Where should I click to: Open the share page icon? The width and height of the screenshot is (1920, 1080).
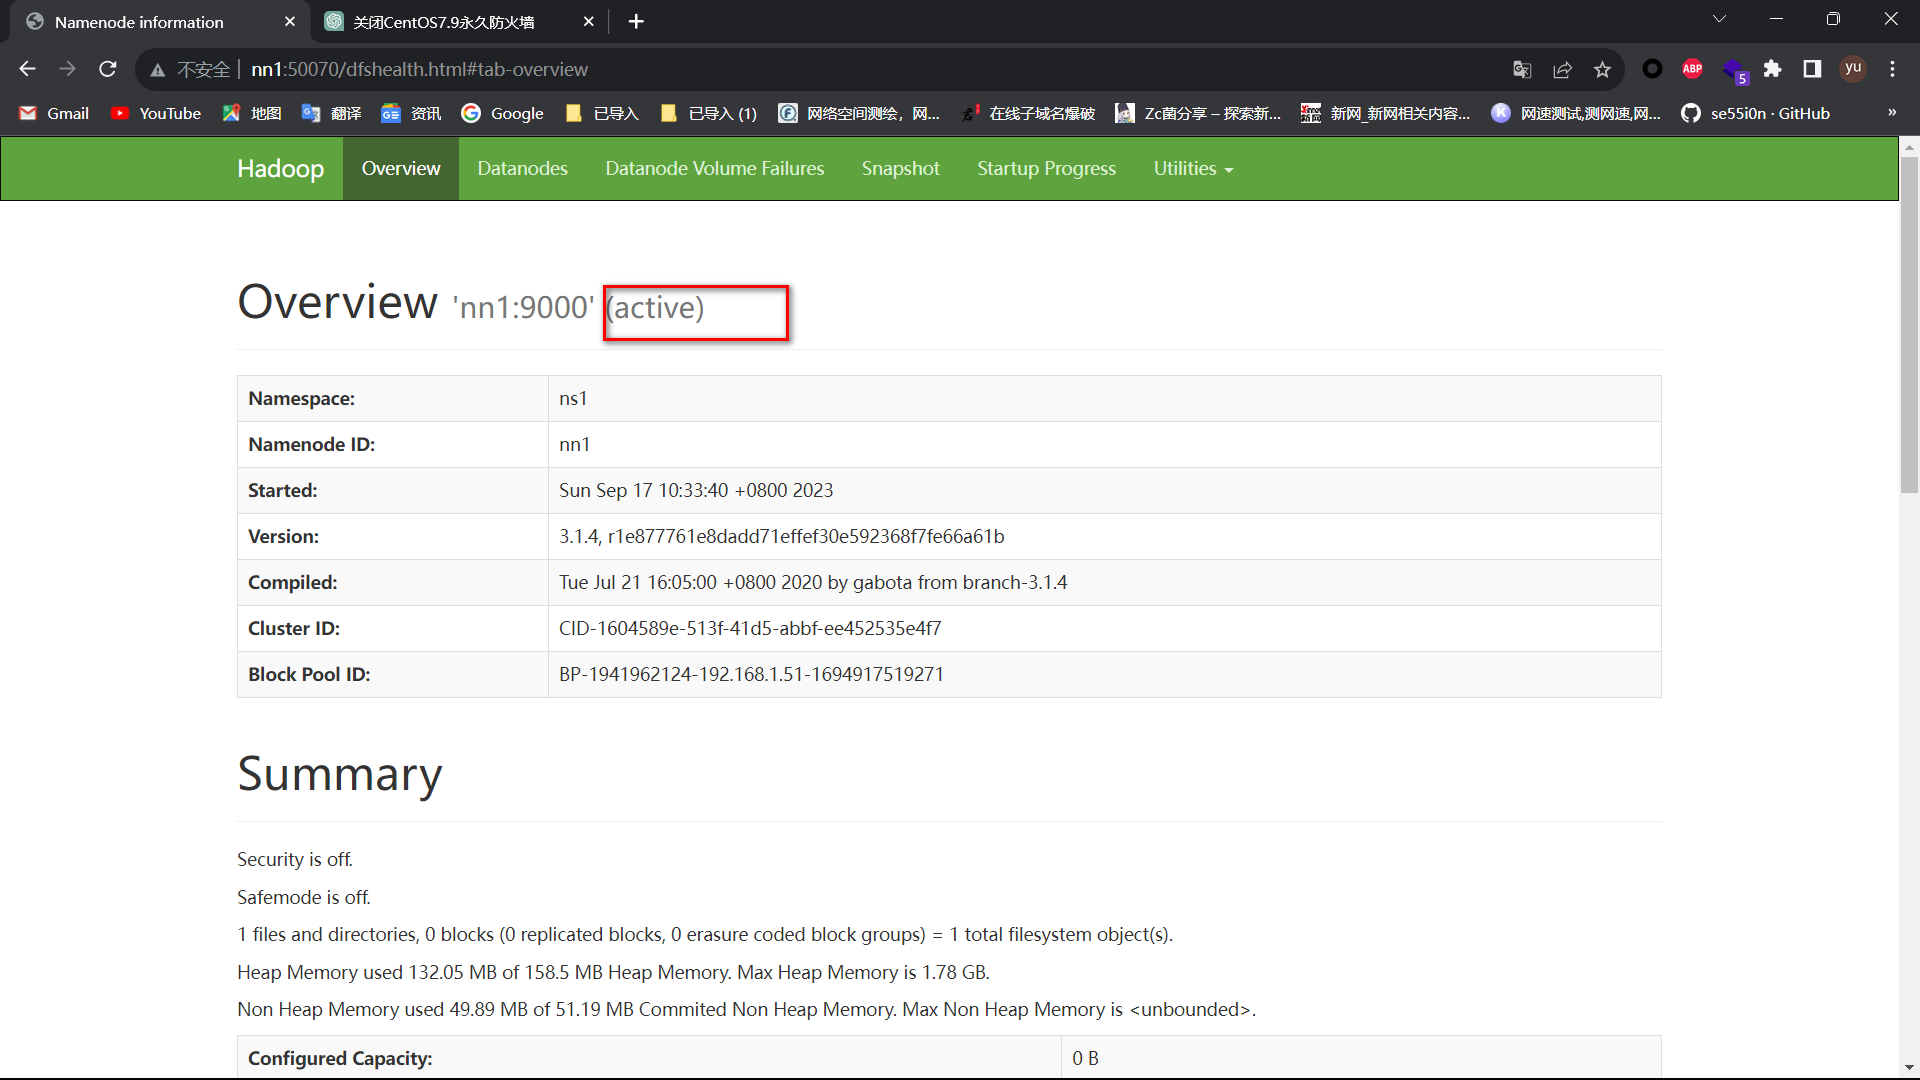pos(1562,69)
